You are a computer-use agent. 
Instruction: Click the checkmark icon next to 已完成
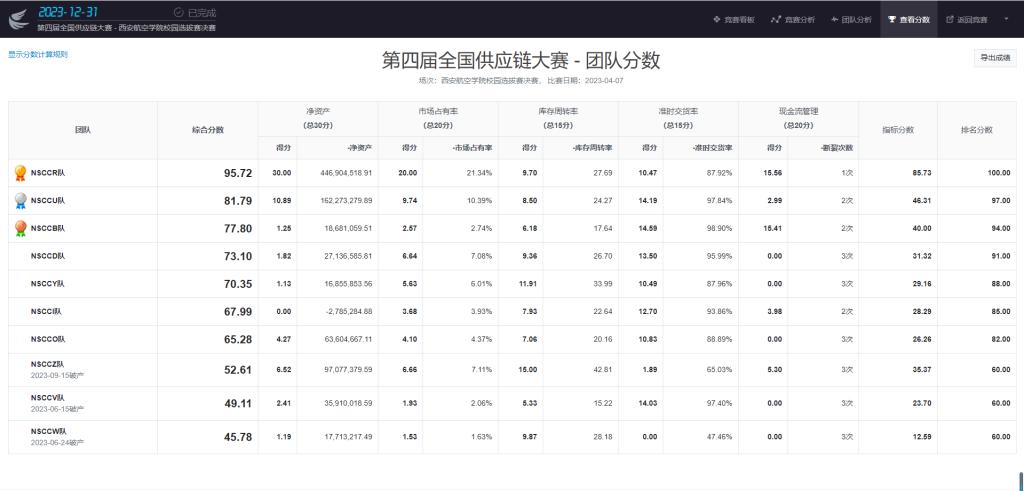(x=178, y=12)
